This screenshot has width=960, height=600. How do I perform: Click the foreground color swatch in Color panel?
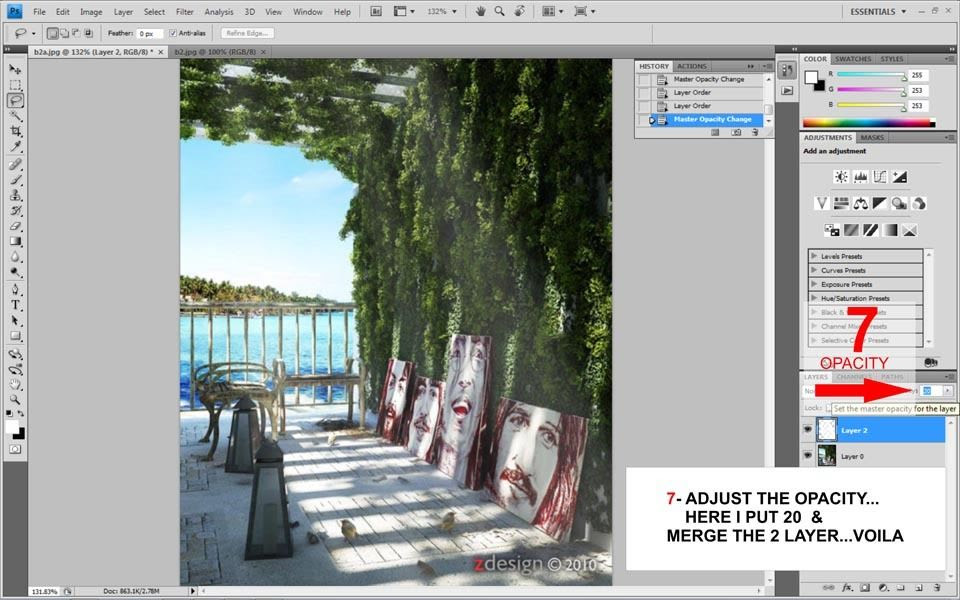point(811,77)
